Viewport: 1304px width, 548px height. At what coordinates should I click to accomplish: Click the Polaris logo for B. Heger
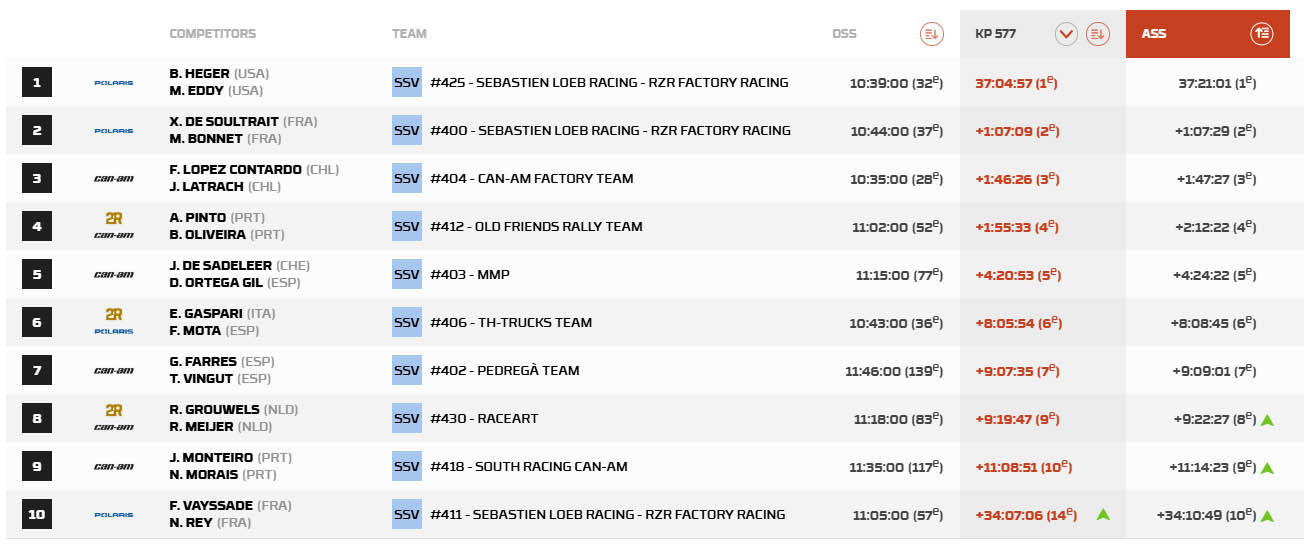113,83
